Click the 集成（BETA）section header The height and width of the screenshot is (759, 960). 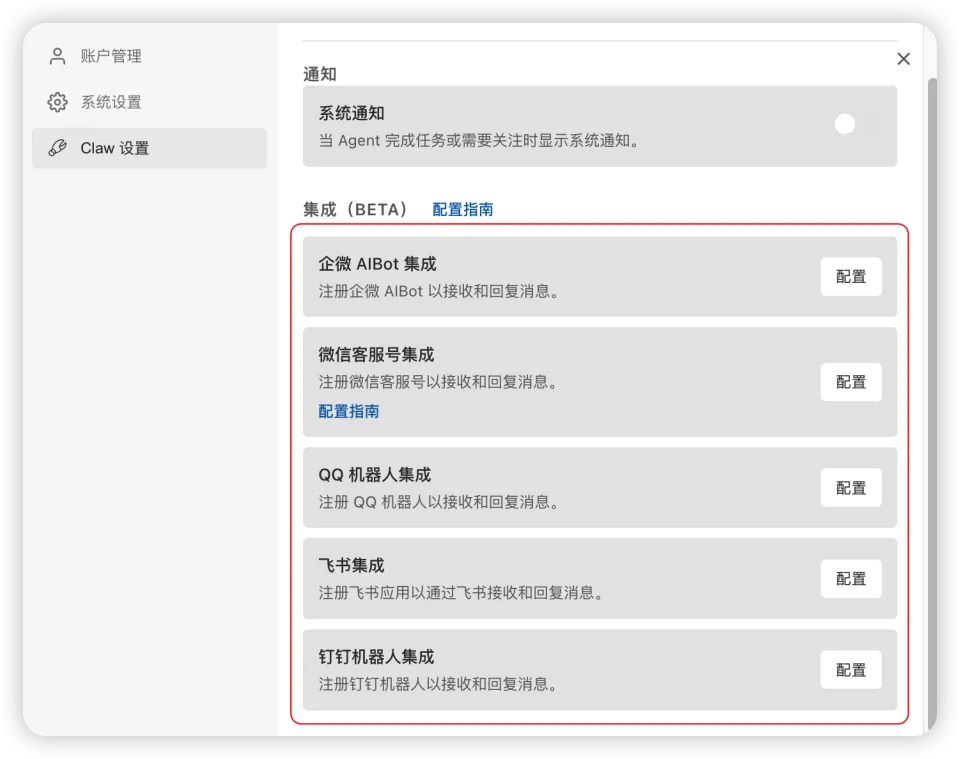click(351, 211)
